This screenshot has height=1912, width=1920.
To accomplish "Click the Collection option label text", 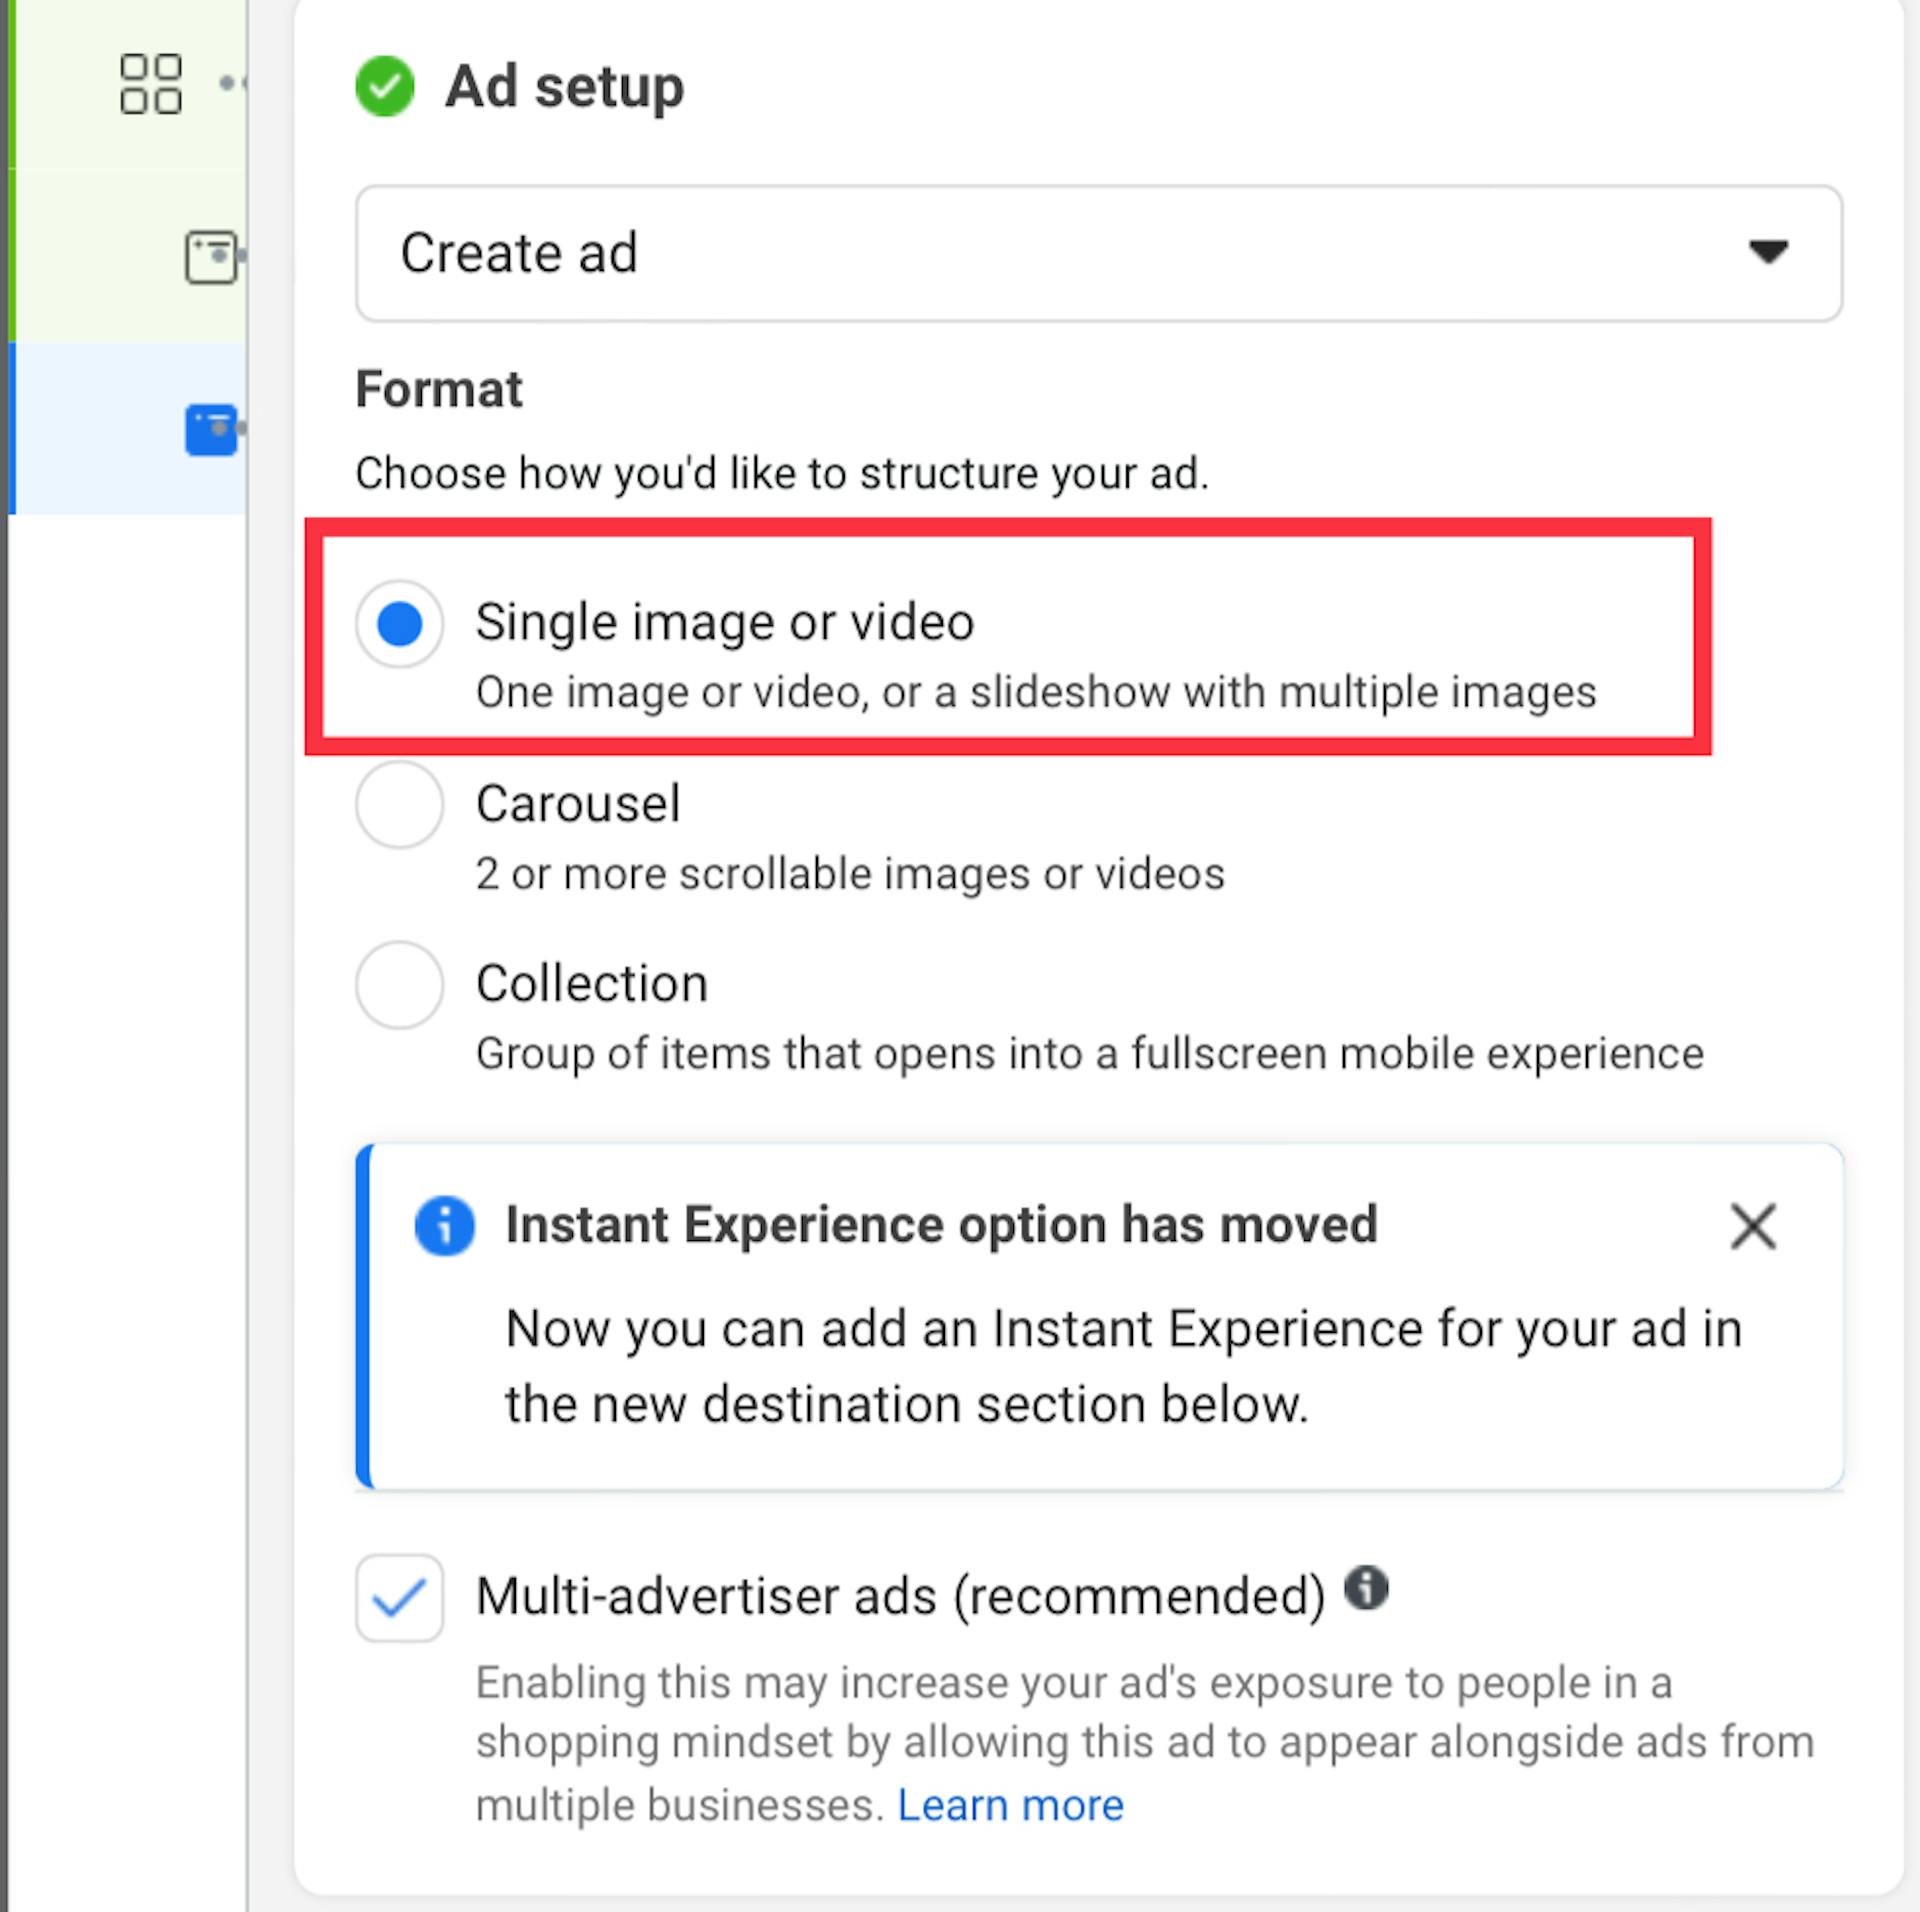I will (592, 984).
